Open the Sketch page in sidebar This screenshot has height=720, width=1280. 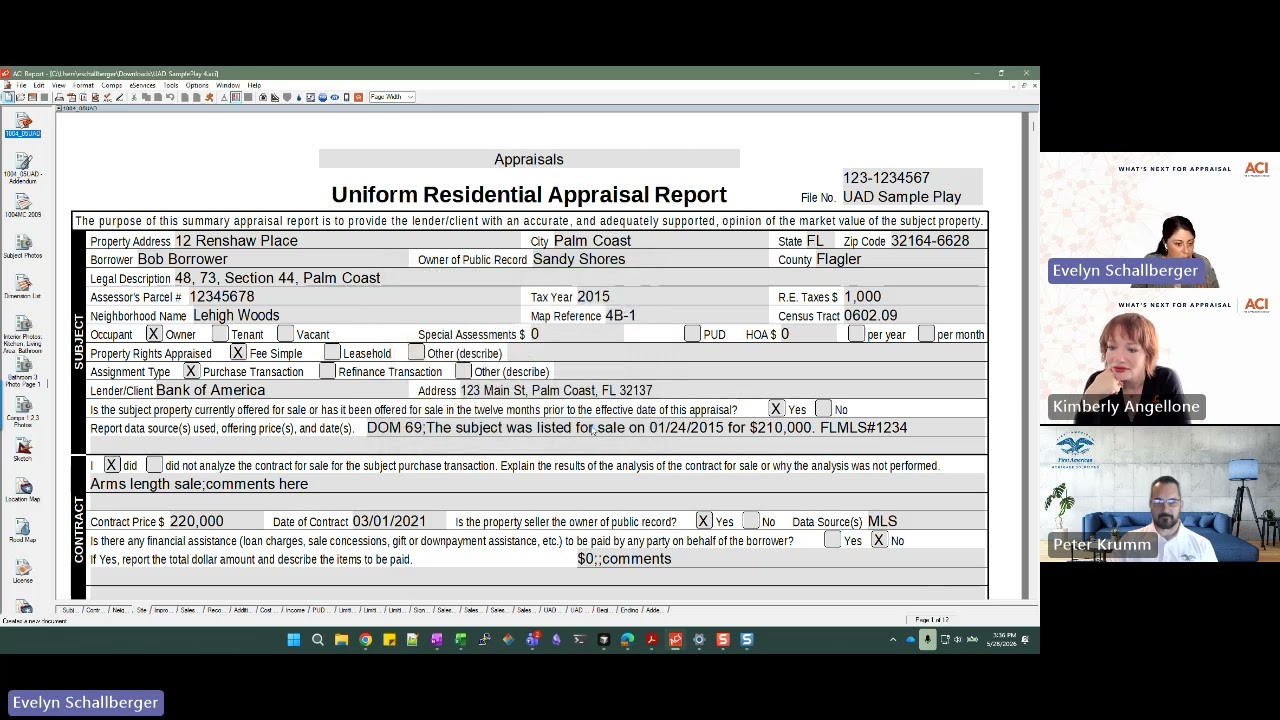(x=22, y=449)
